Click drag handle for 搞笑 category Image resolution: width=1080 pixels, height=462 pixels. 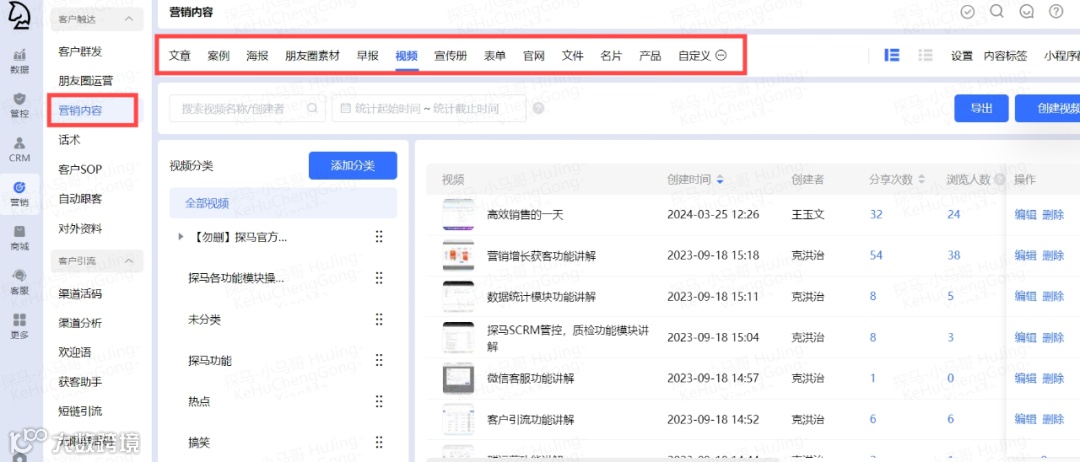coord(378,443)
